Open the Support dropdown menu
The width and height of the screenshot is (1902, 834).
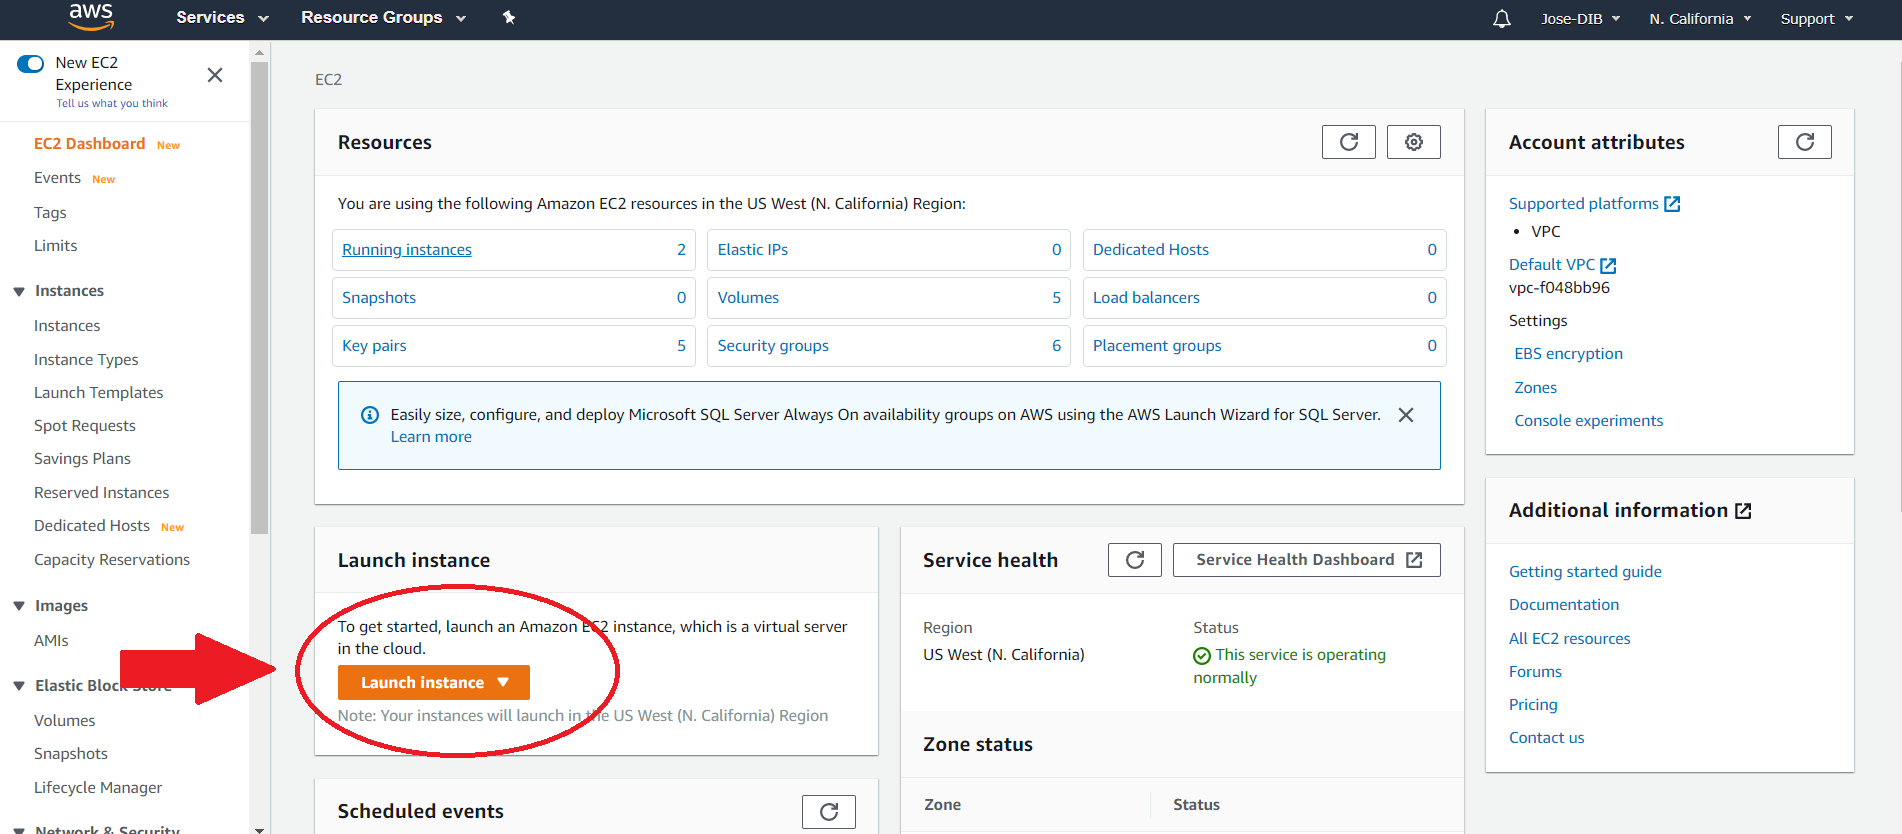1817,19
